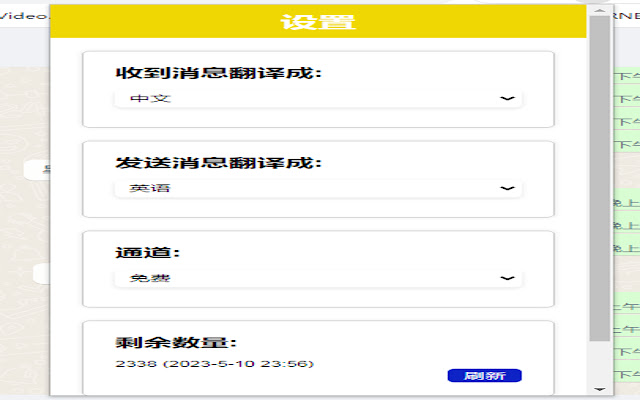Click the topmost green chat message at right edge
The image size is (640, 400).
[x=627, y=76]
